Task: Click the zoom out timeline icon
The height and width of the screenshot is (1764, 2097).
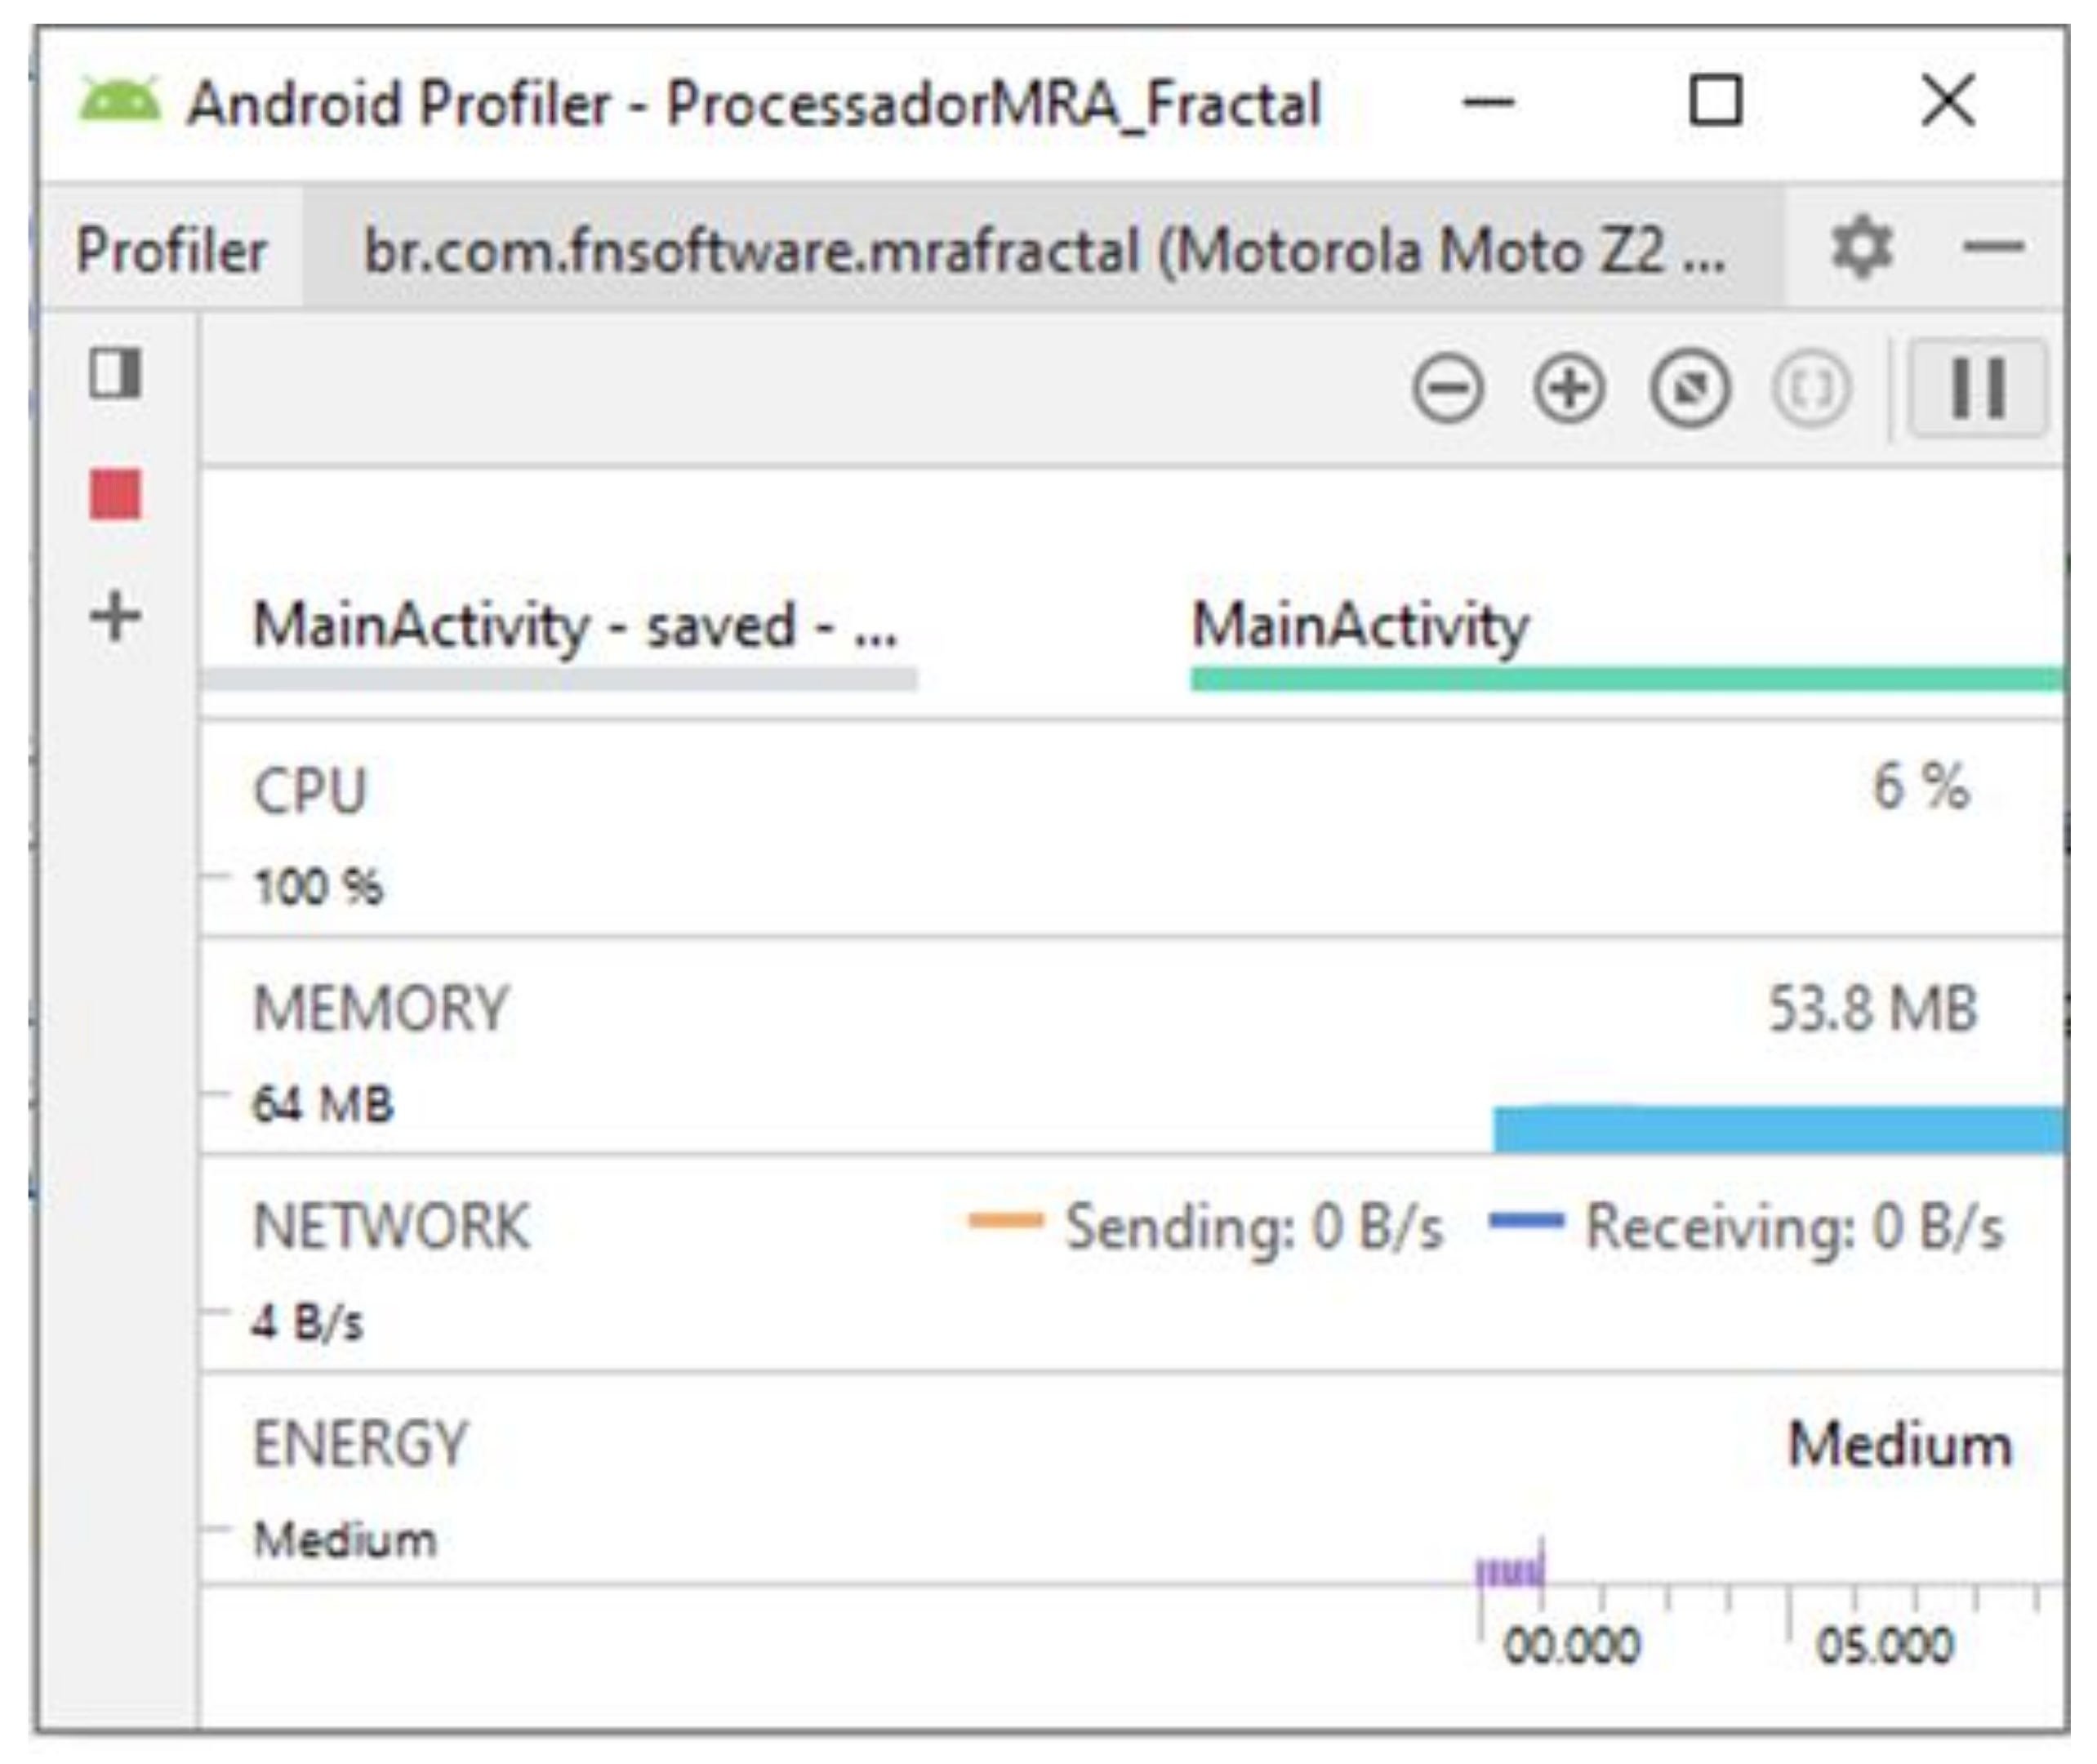Action: click(1447, 389)
